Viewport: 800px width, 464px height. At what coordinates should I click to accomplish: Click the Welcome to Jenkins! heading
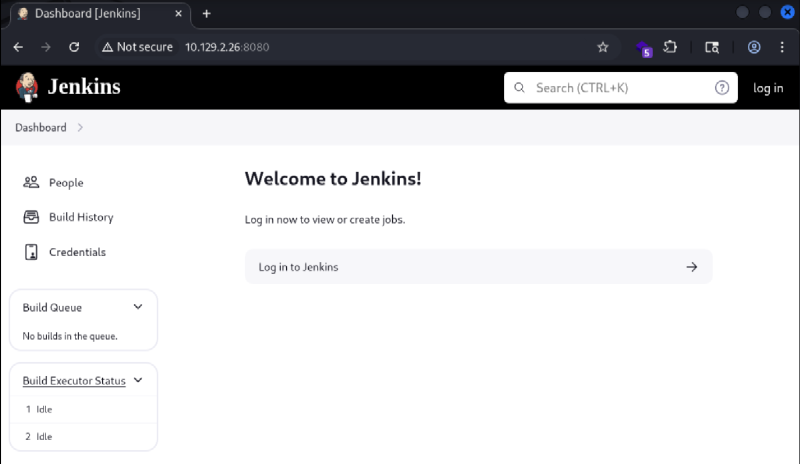333,179
